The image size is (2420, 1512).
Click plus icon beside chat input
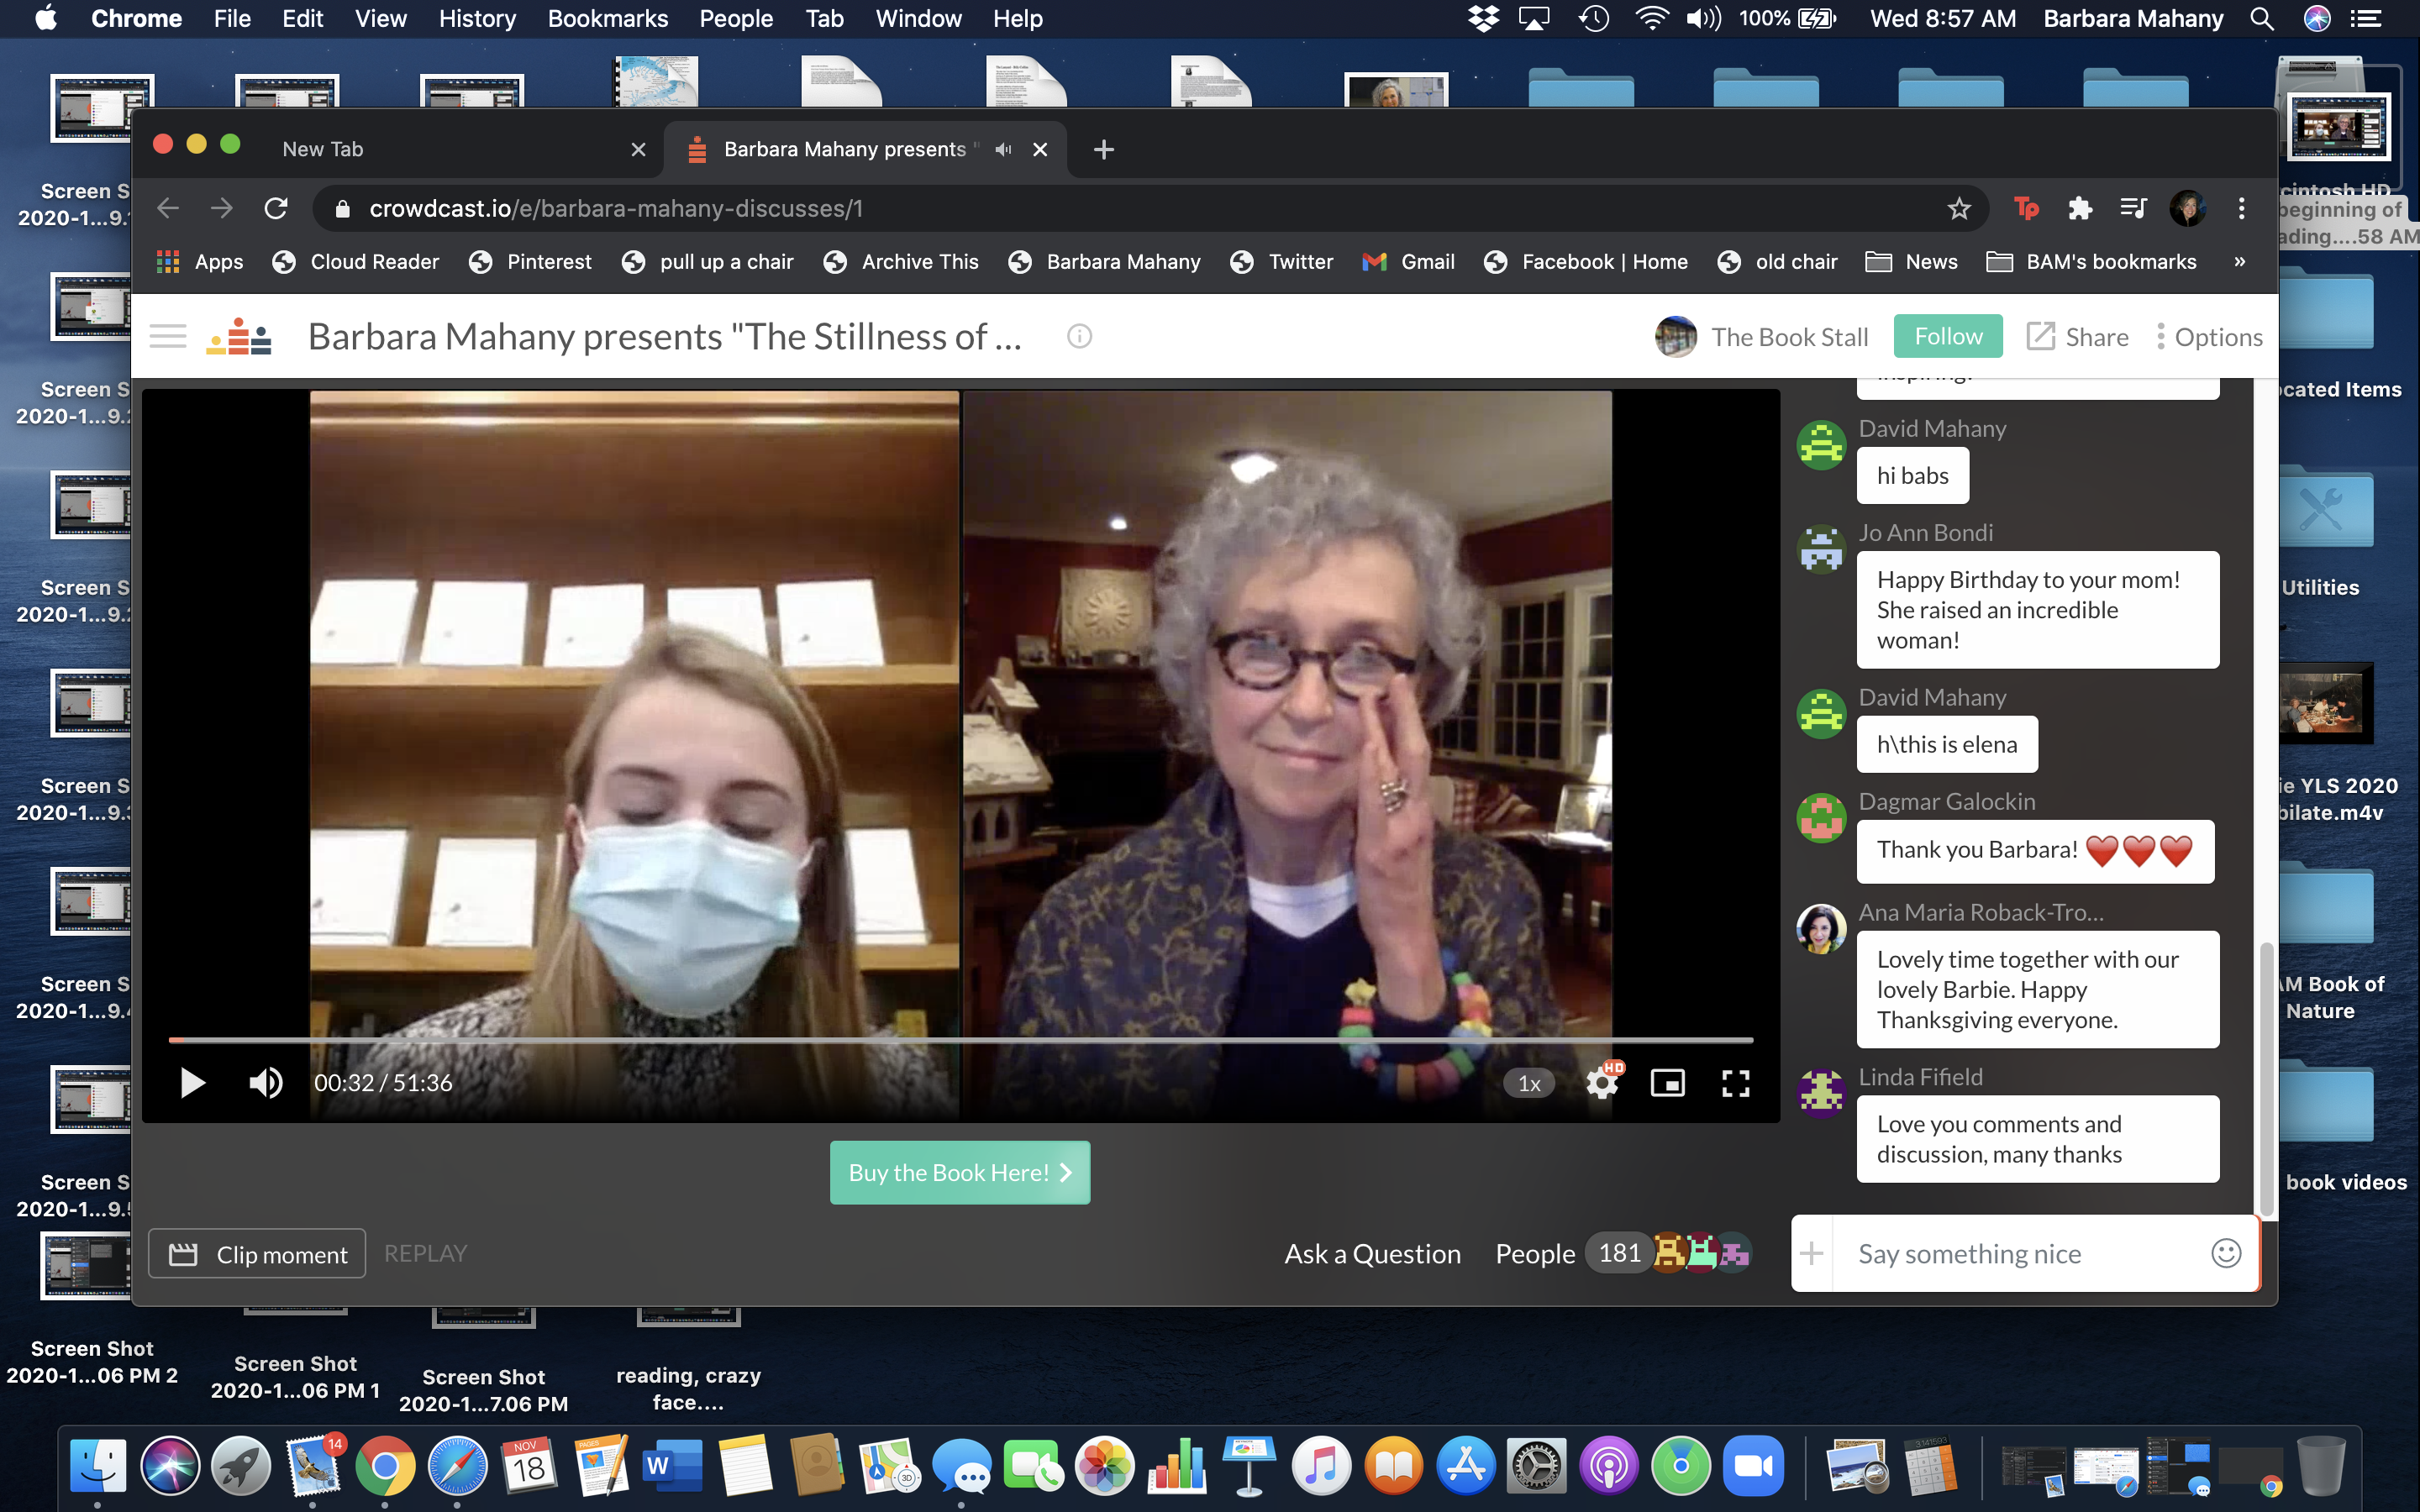tap(1812, 1253)
